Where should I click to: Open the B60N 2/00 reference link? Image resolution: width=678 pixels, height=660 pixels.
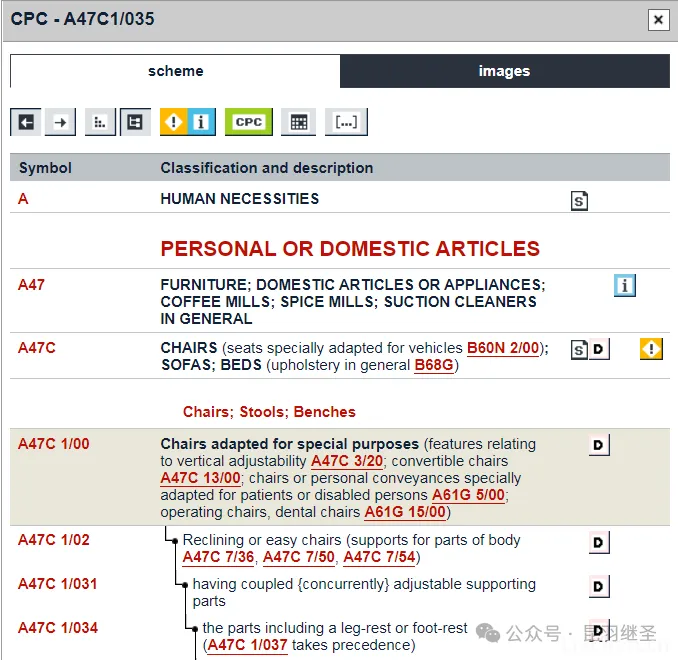pyautogui.click(x=503, y=348)
